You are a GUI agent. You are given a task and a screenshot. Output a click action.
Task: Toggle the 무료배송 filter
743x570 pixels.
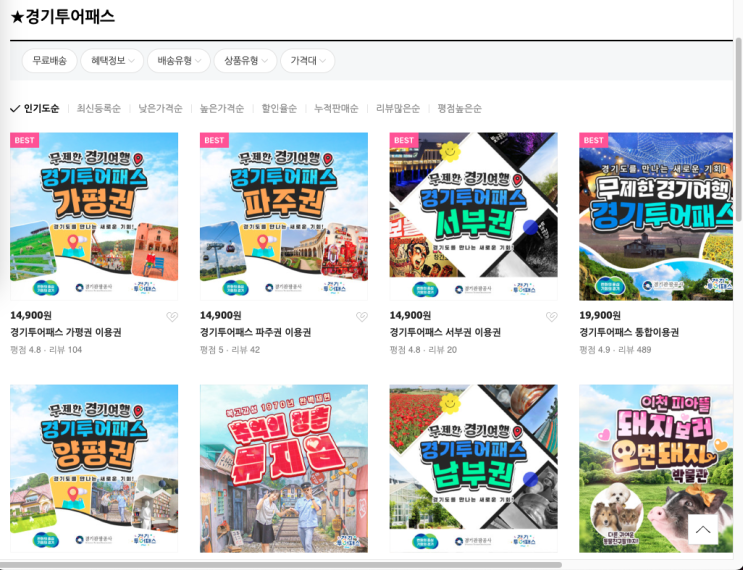49,61
